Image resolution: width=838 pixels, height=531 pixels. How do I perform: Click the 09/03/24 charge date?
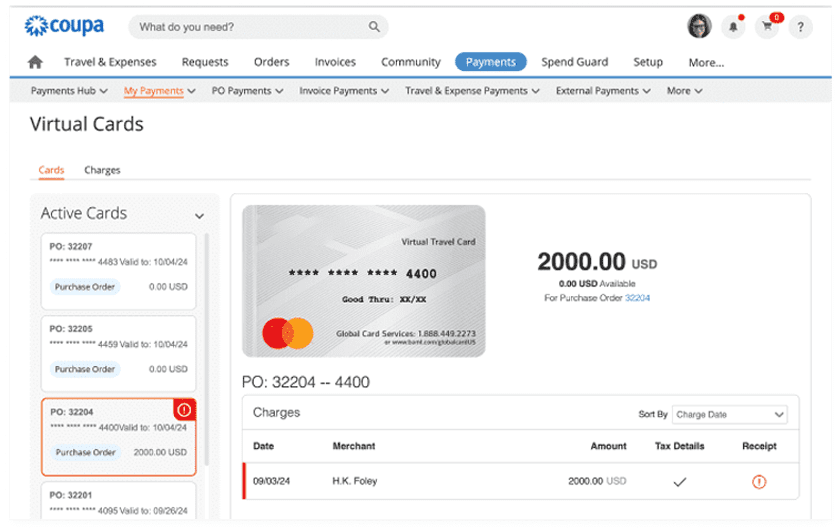(271, 481)
